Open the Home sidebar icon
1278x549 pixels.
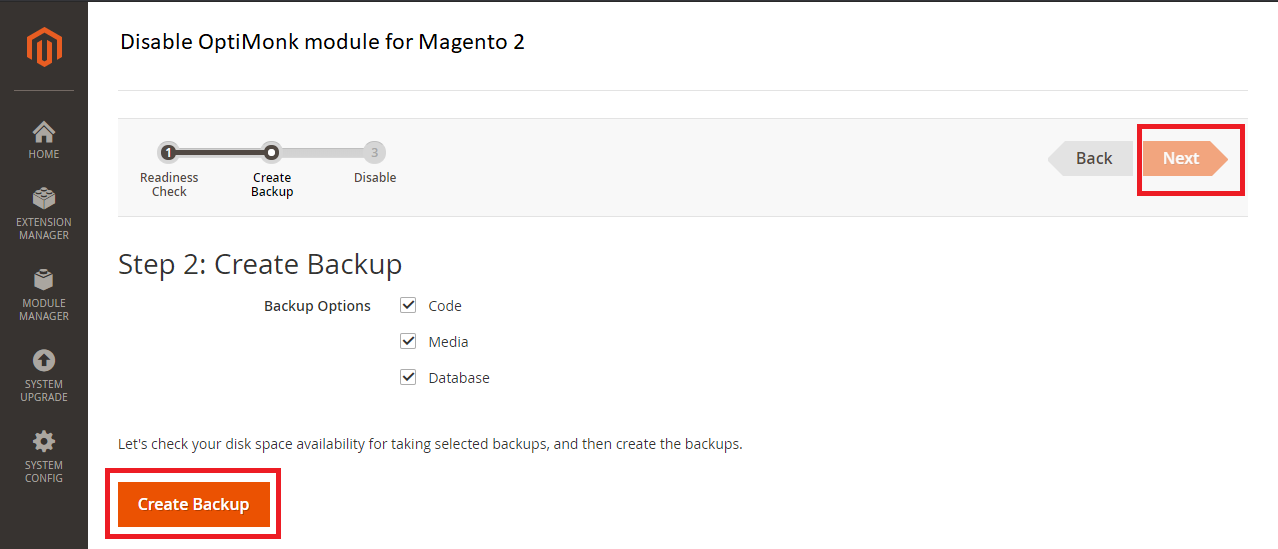[44, 132]
